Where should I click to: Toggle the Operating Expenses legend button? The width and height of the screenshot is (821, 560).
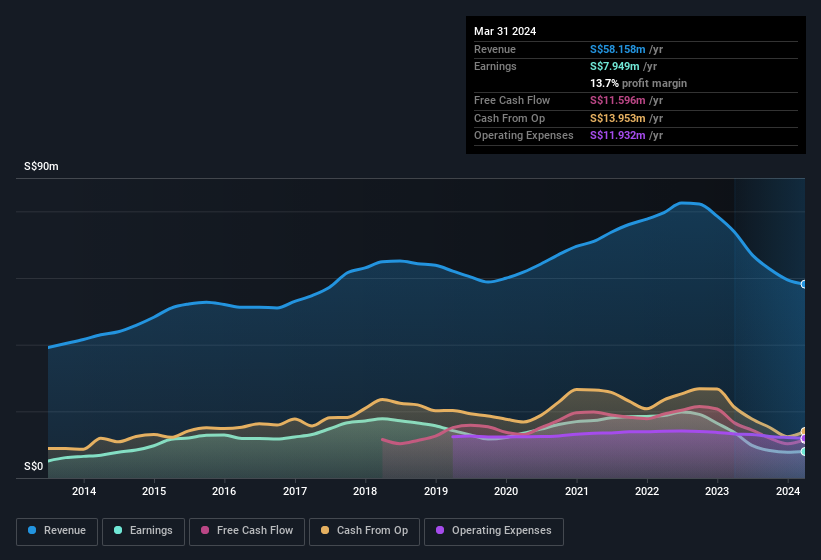[x=494, y=531]
